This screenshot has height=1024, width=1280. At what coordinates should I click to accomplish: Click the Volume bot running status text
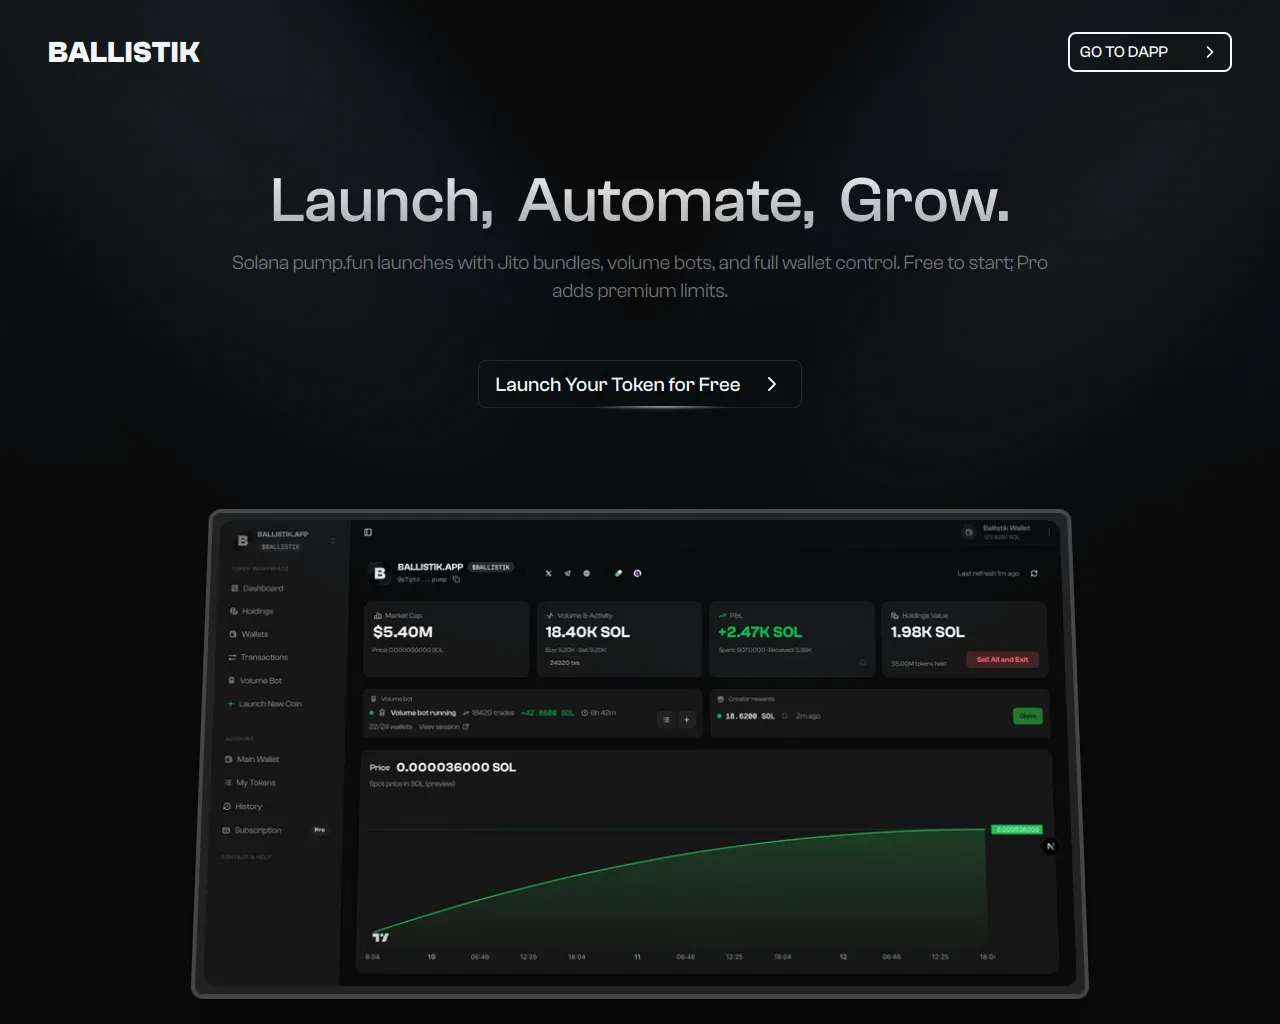pyautogui.click(x=423, y=713)
